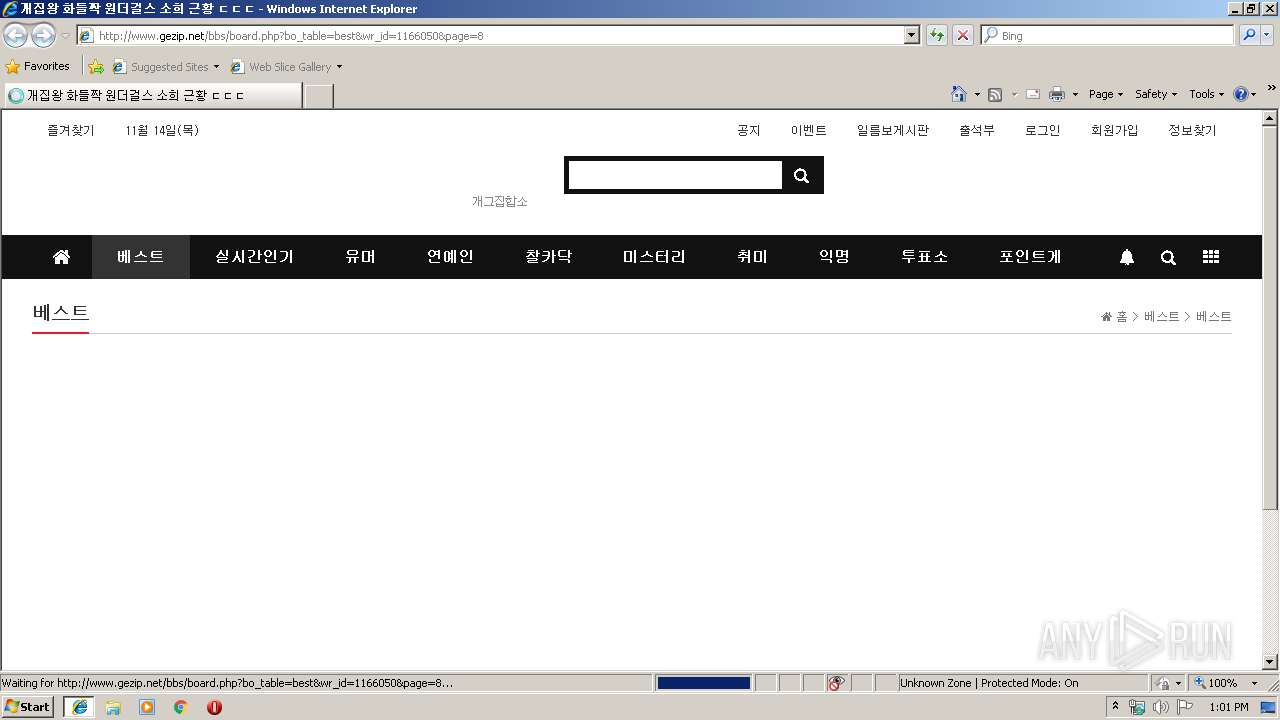1280x720 pixels.
Task: Click the red stop-sign taskbar icon
Action: (x=214, y=707)
